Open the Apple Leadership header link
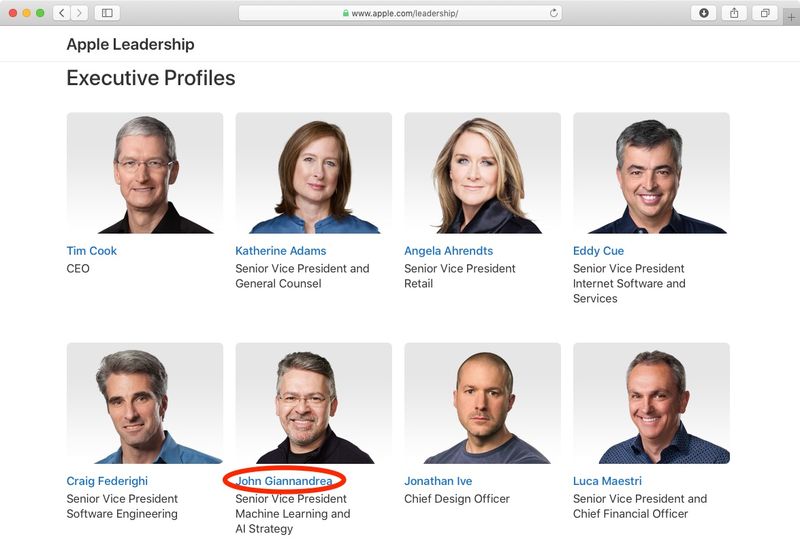The width and height of the screenshot is (800, 549). click(x=130, y=44)
